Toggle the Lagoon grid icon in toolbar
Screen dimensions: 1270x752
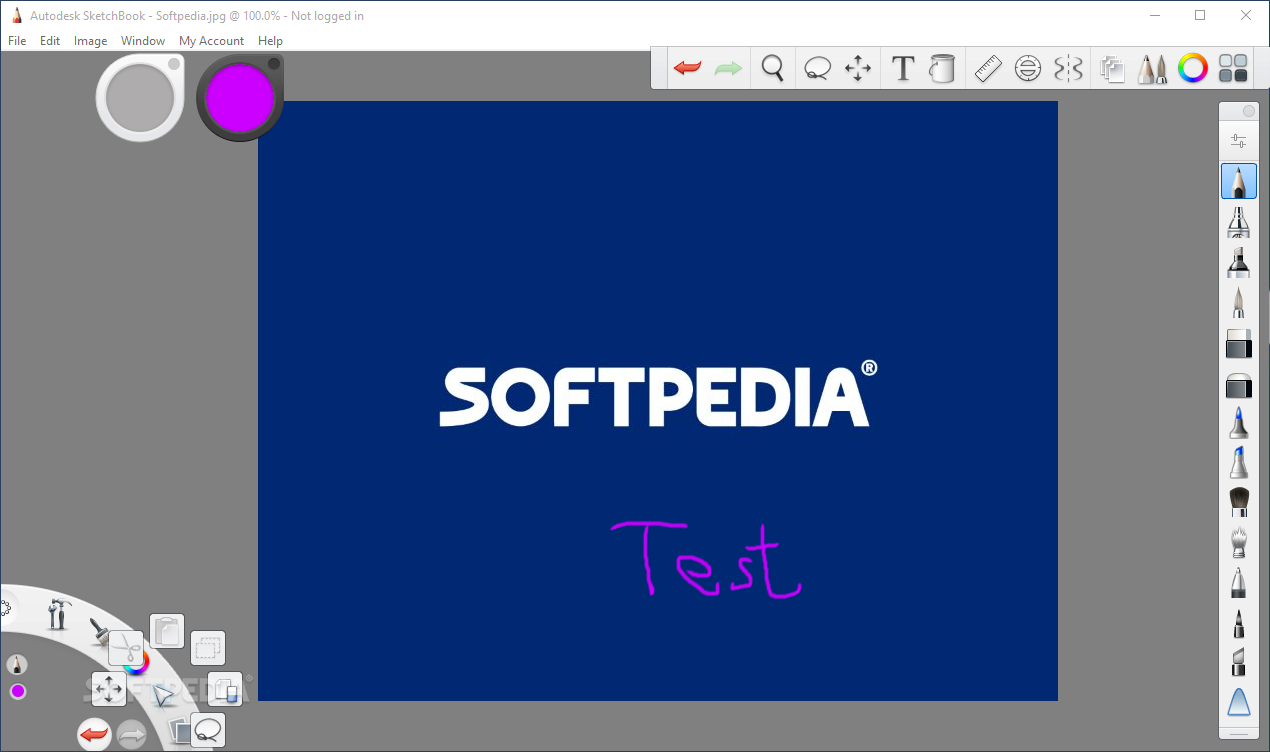[x=1234, y=68]
